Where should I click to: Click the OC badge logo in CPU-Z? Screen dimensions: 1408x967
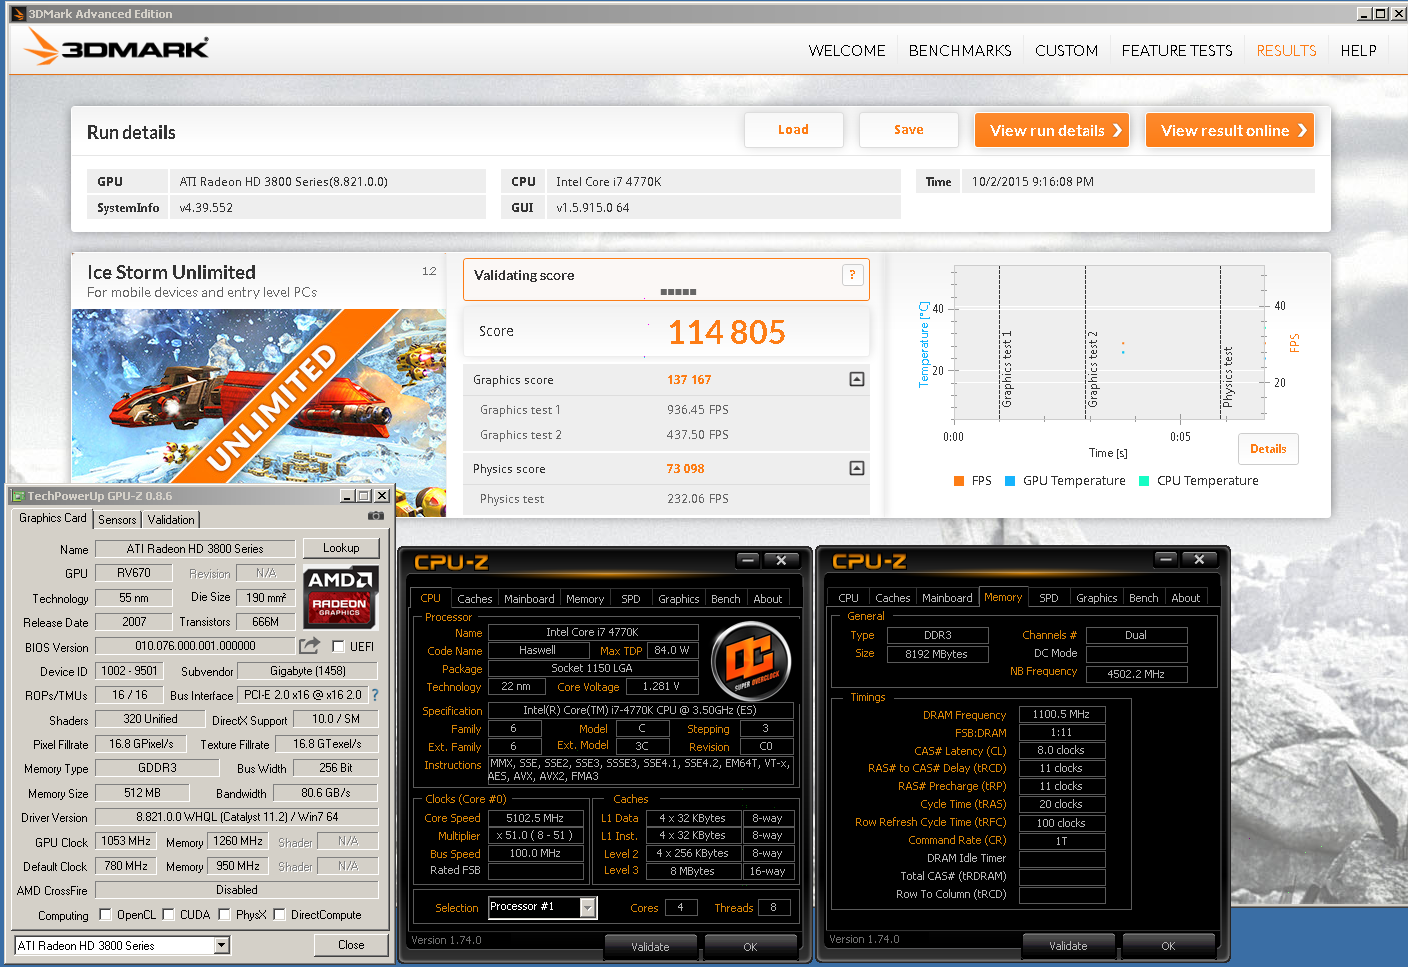[x=751, y=659]
